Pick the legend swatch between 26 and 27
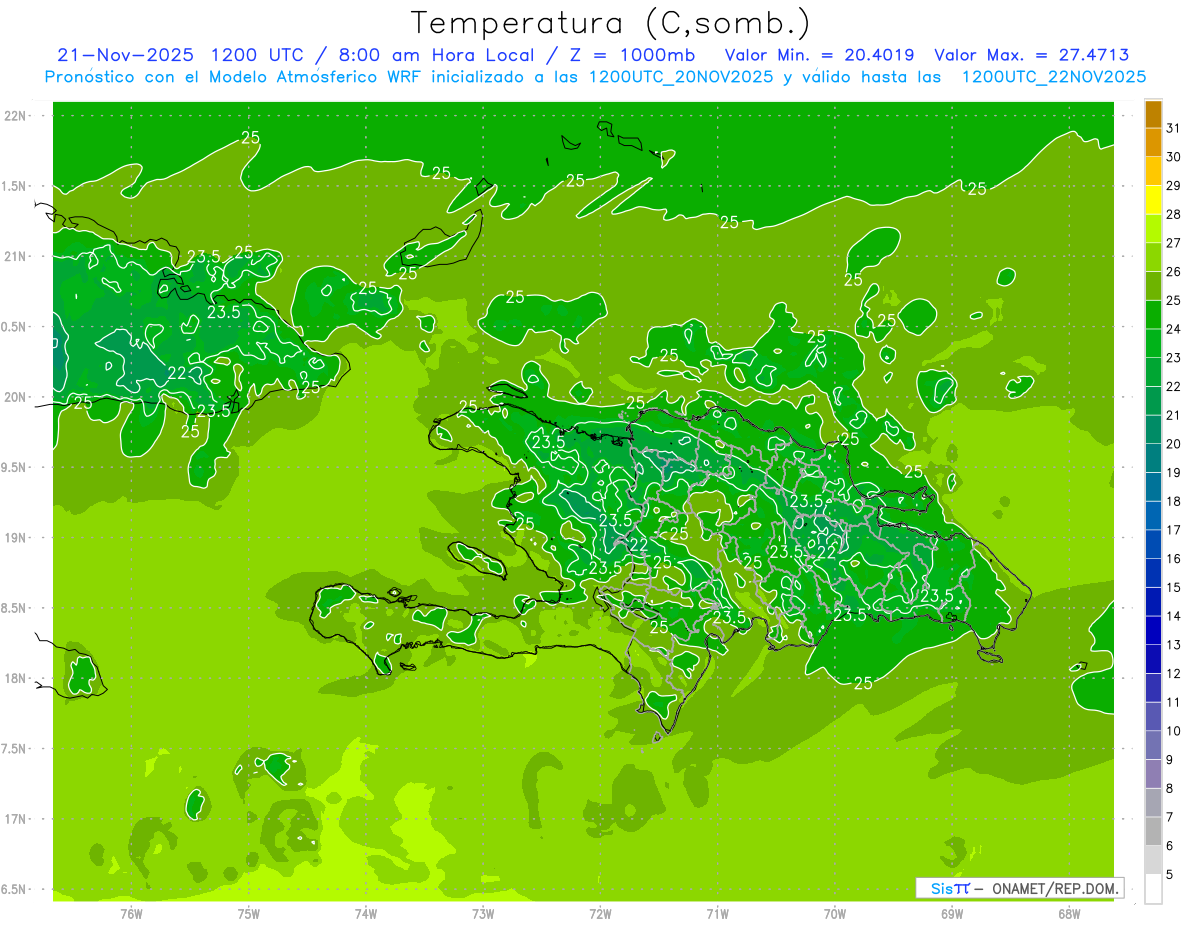Image resolution: width=1200 pixels, height=927 pixels. (x=1153, y=257)
